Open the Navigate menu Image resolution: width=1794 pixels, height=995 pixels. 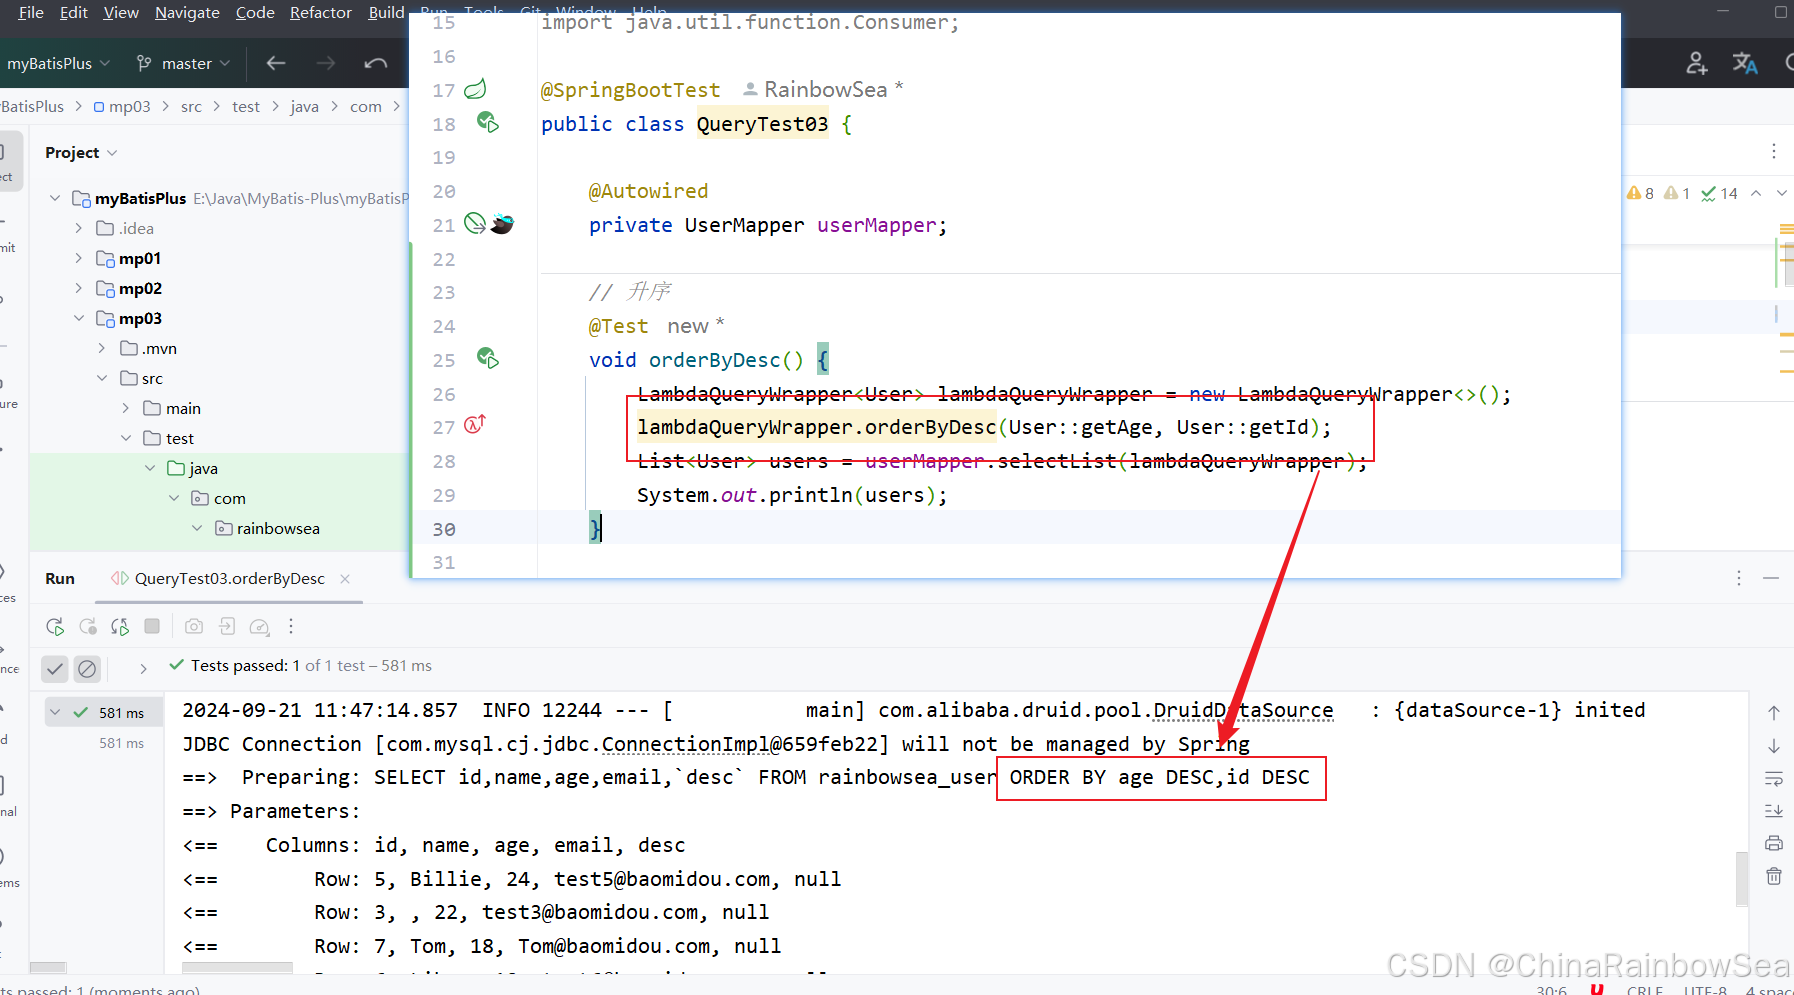(x=187, y=12)
